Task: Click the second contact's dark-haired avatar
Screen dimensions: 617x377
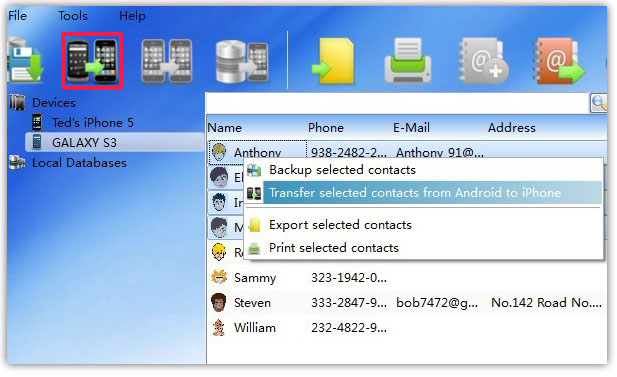Action: [x=219, y=177]
